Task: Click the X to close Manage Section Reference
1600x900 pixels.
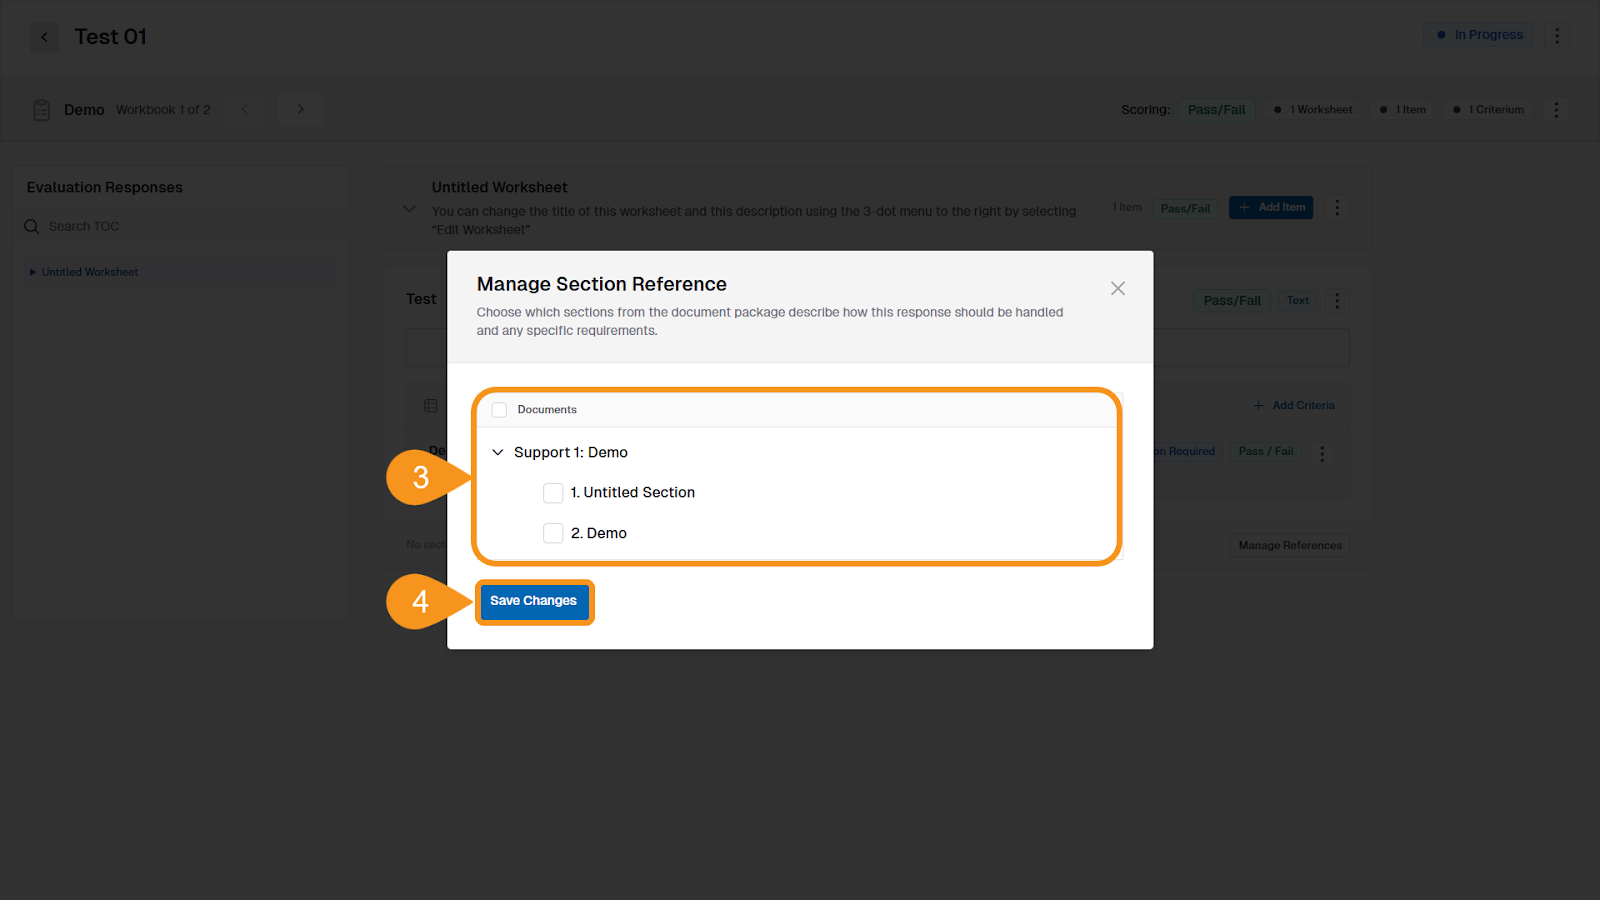Action: point(1117,288)
